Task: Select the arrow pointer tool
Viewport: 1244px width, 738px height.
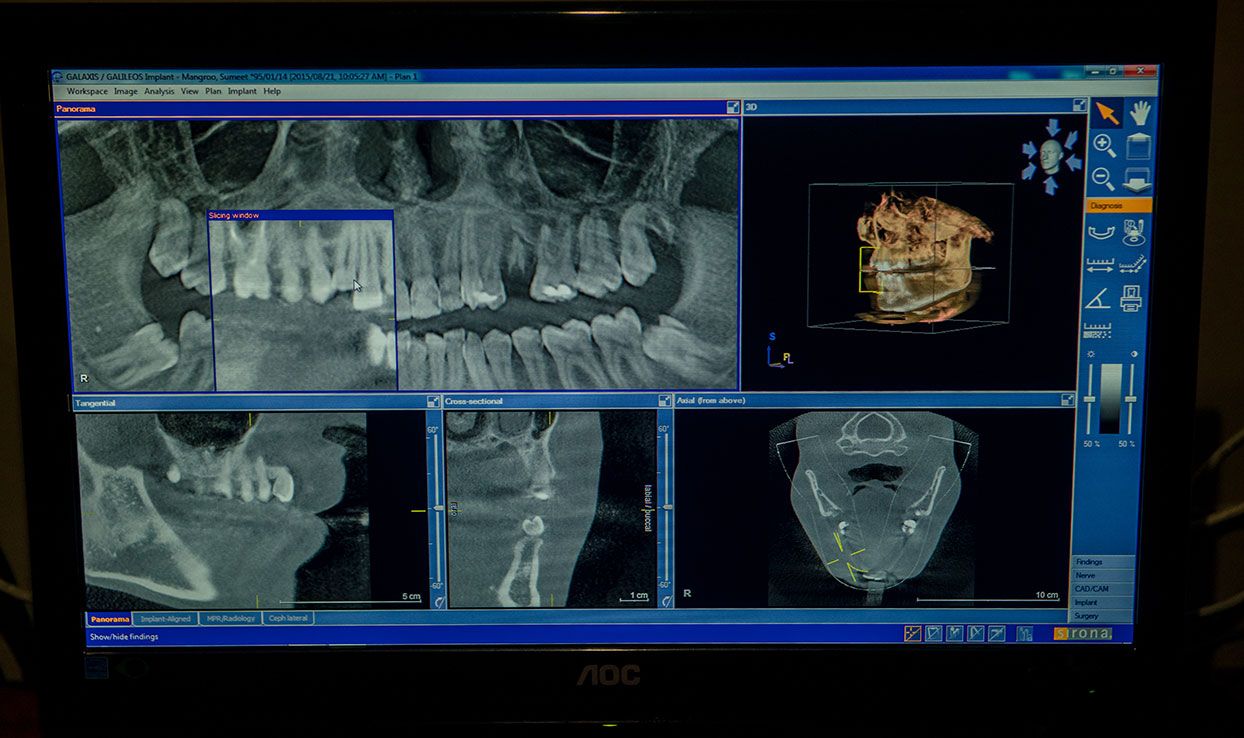Action: (1106, 113)
